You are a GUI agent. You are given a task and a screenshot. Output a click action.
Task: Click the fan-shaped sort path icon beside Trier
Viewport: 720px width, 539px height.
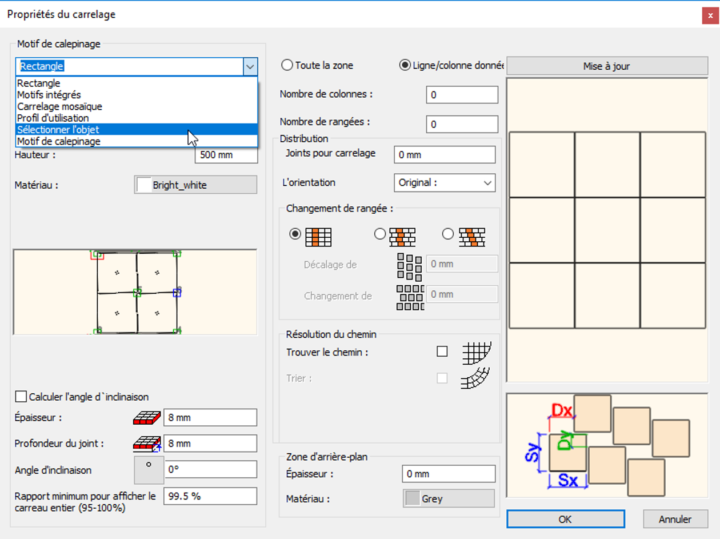(475, 378)
